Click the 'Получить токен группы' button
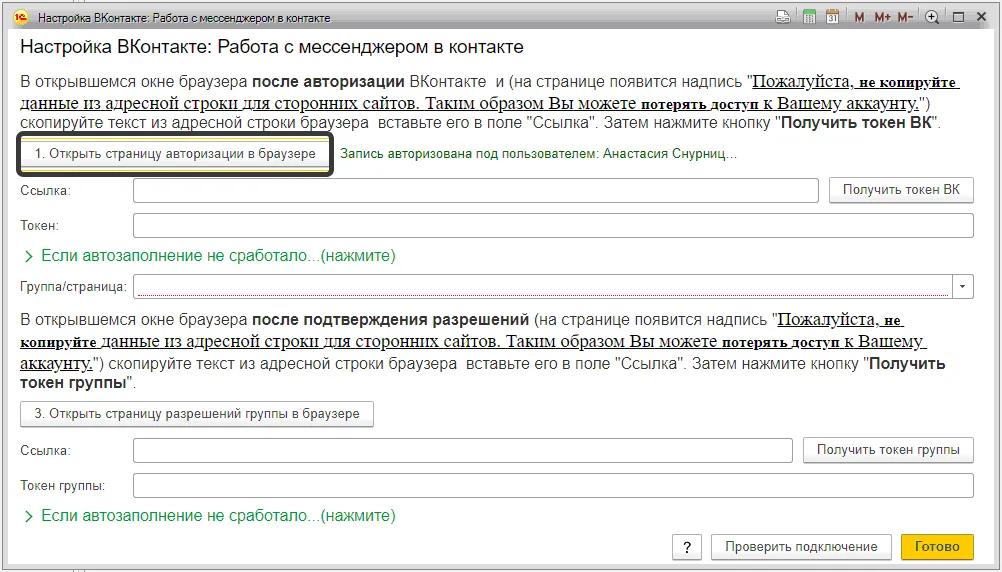 (x=888, y=450)
